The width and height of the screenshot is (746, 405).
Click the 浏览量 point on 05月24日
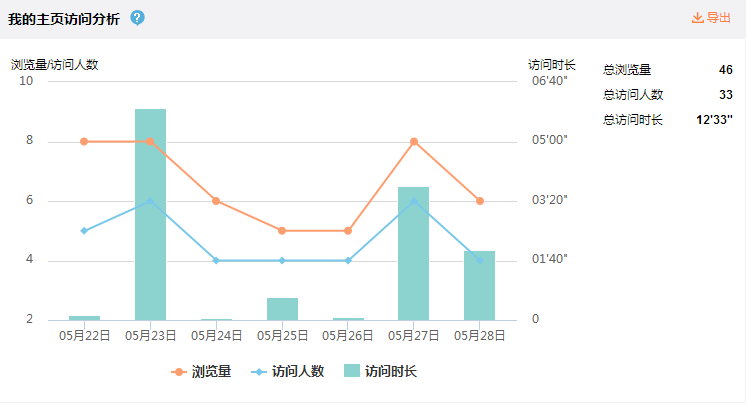point(216,201)
